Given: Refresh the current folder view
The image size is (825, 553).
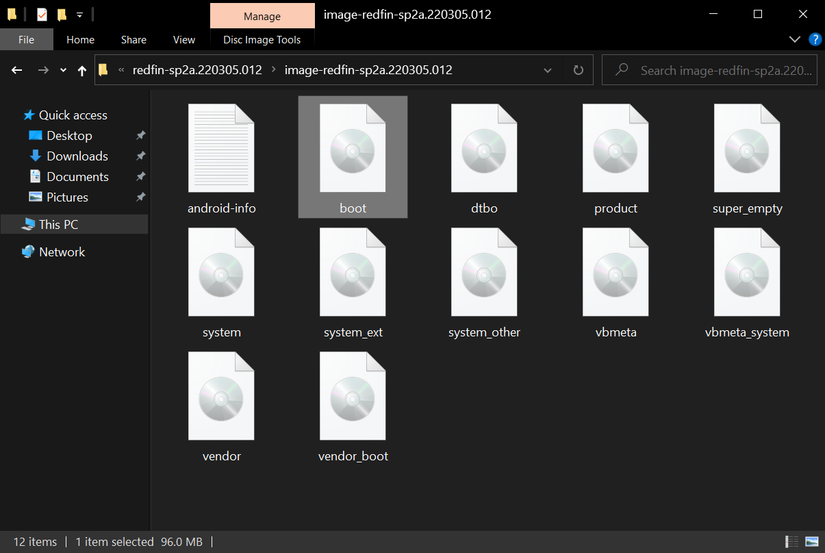Looking at the screenshot, I should (x=578, y=70).
